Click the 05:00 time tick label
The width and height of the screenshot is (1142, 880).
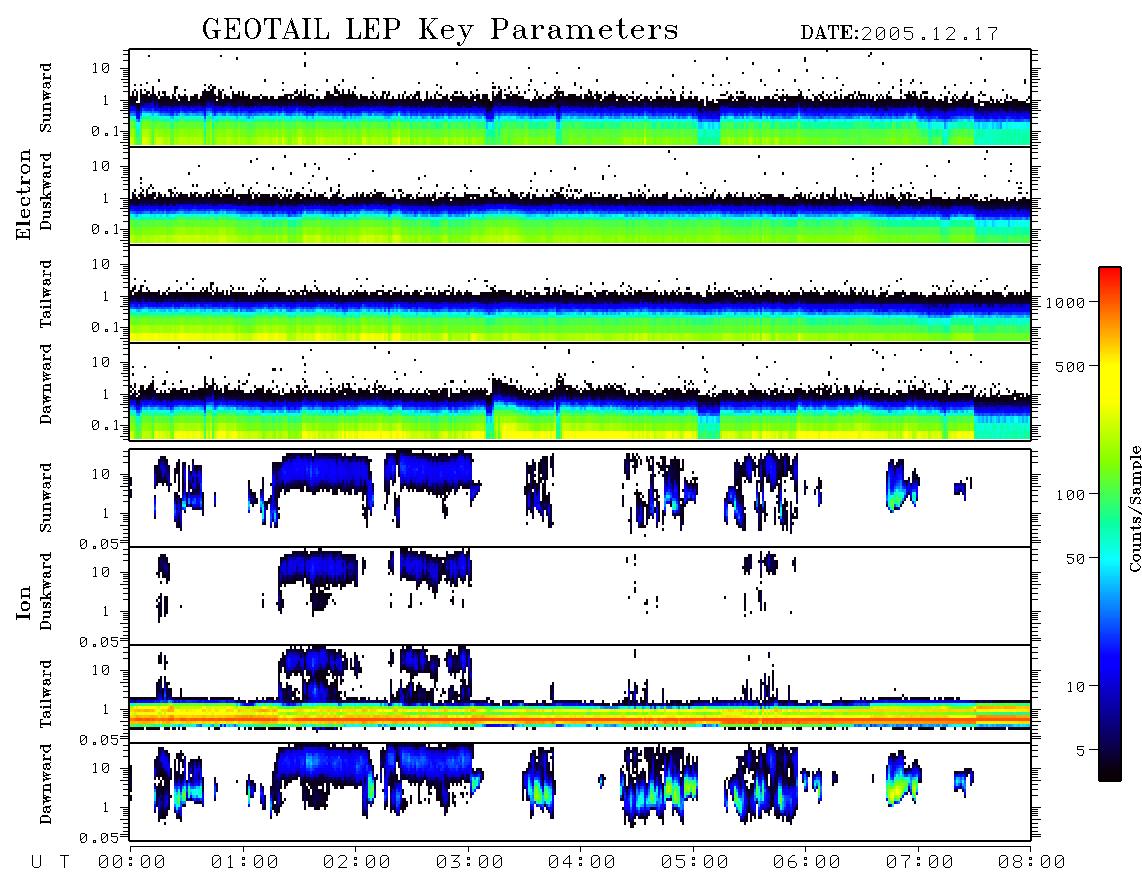coord(695,862)
